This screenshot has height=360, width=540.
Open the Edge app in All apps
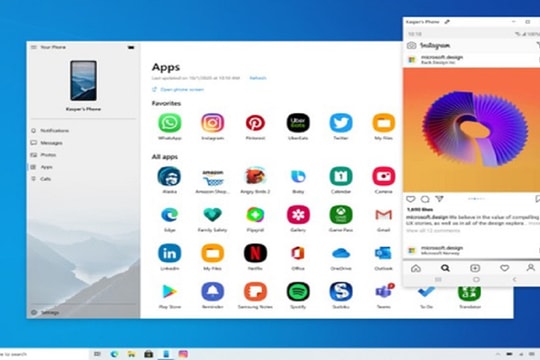click(x=169, y=215)
